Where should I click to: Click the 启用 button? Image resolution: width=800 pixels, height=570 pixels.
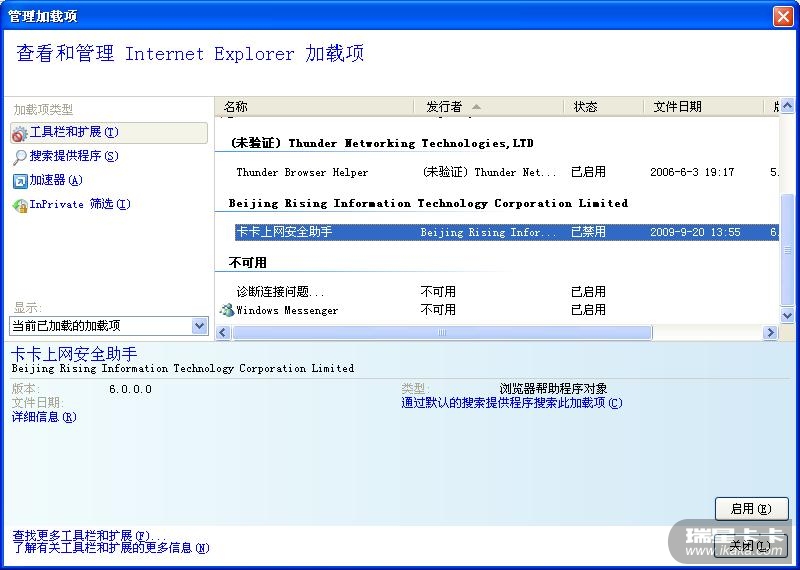(752, 509)
